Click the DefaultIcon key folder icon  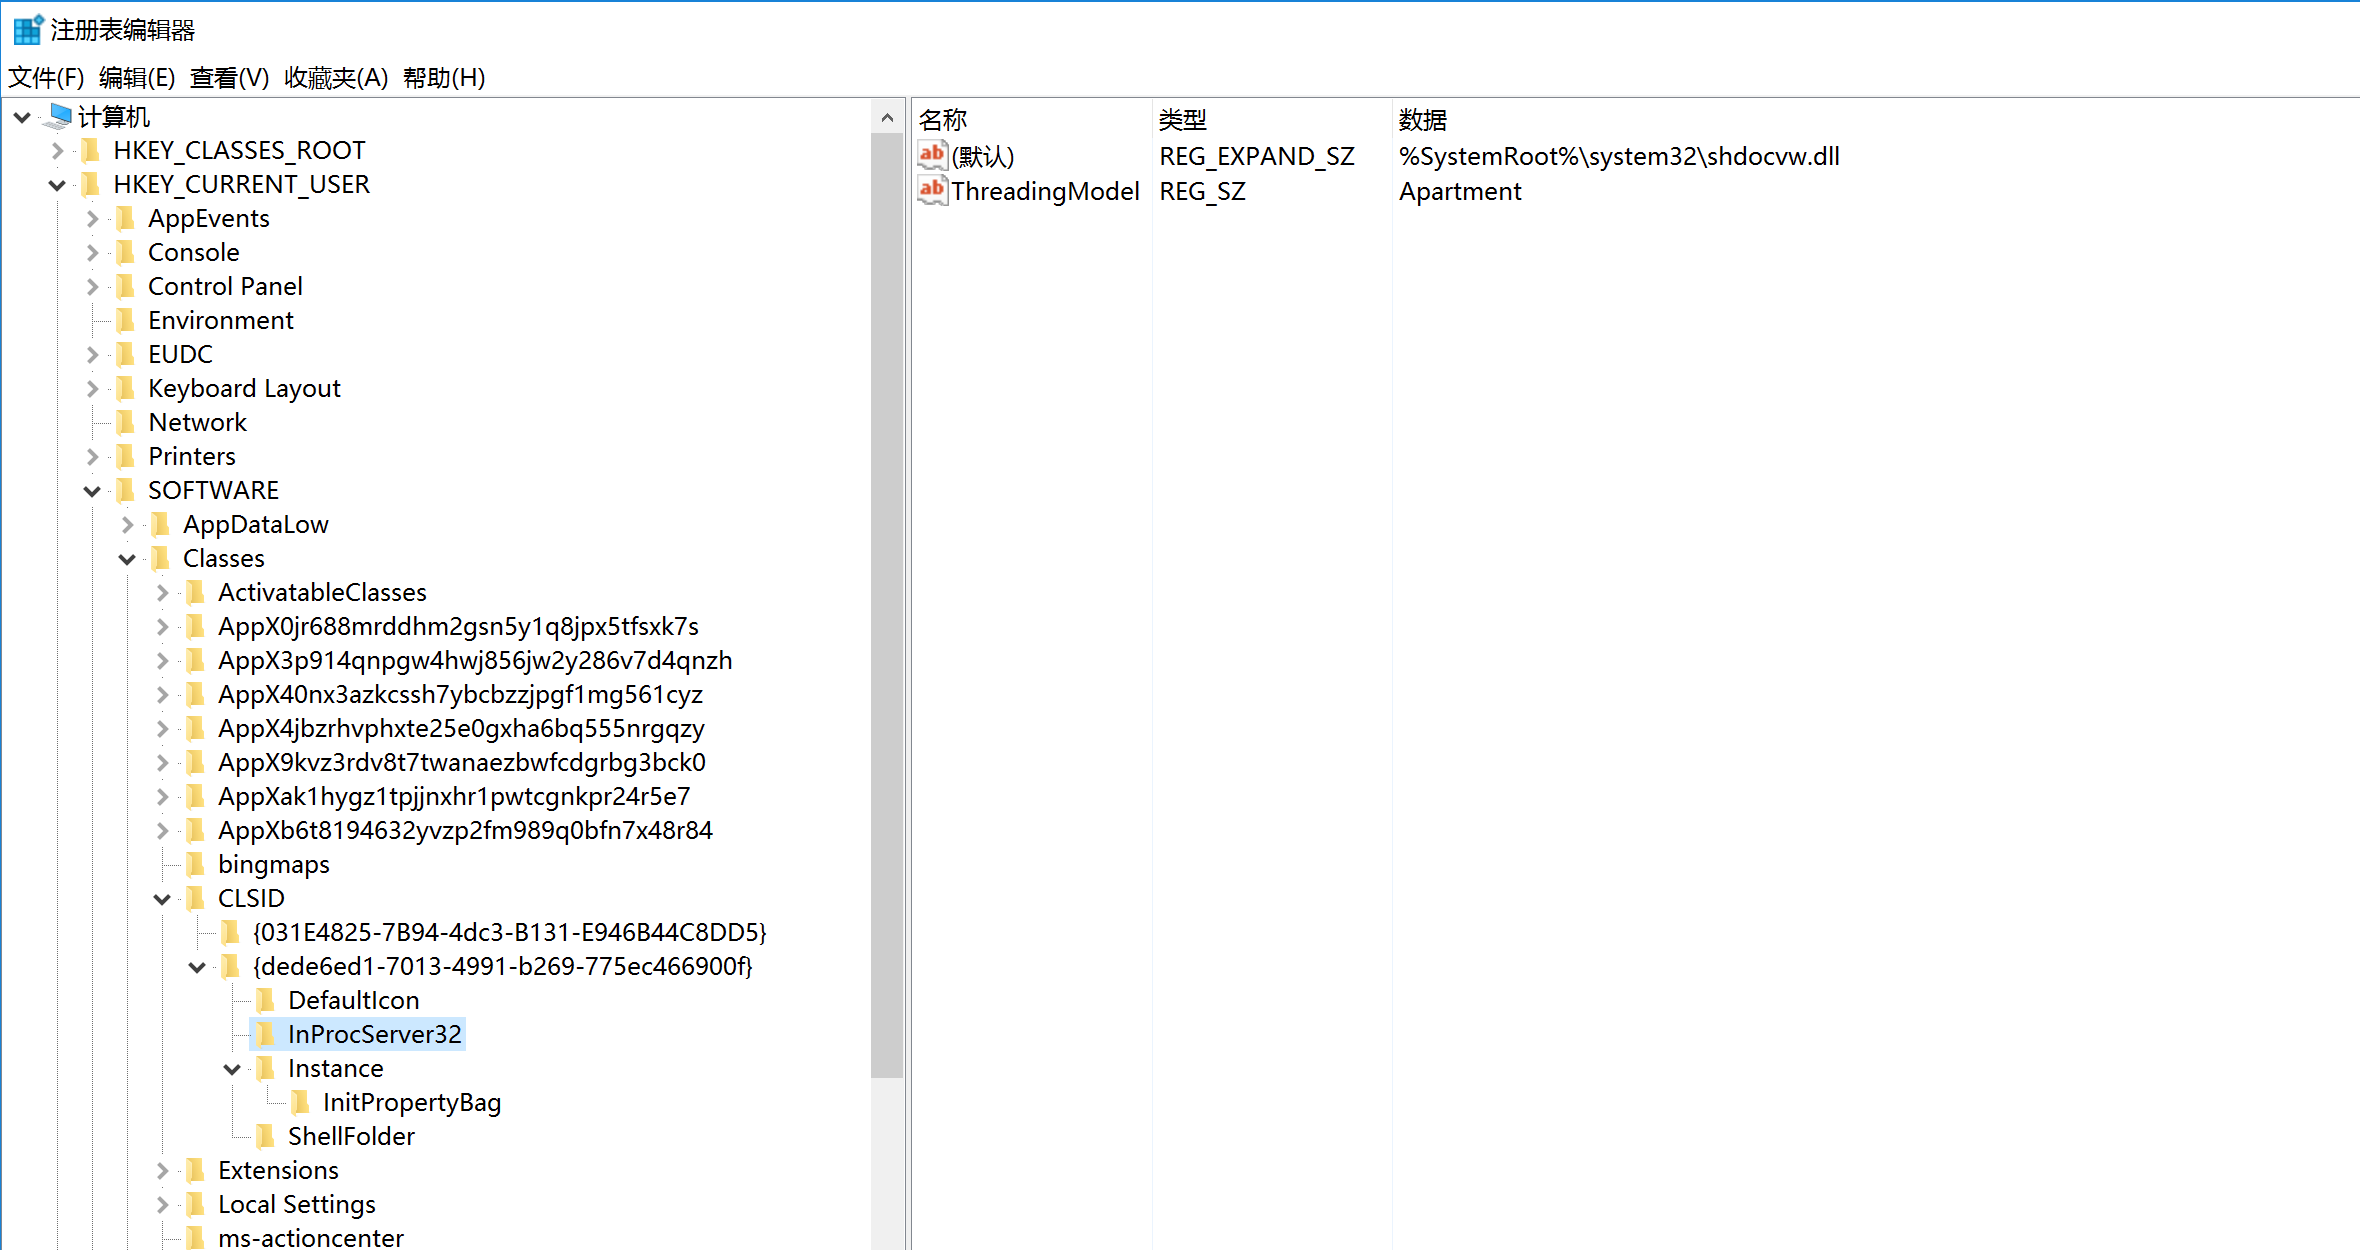point(265,1000)
